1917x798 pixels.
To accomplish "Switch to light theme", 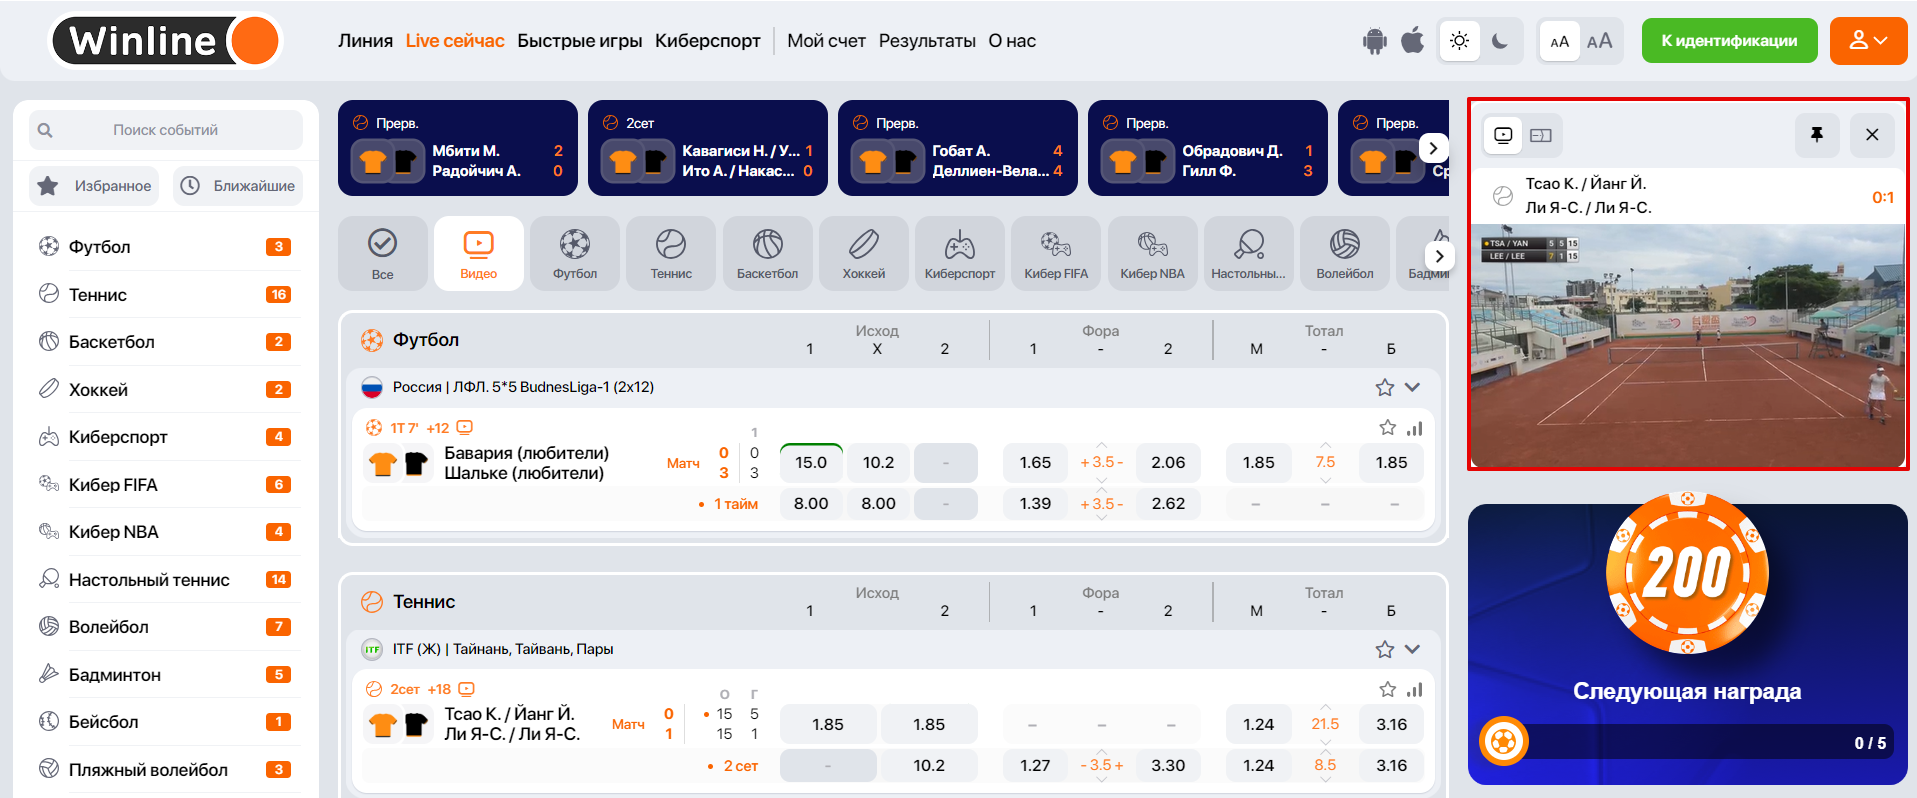I will point(1460,41).
